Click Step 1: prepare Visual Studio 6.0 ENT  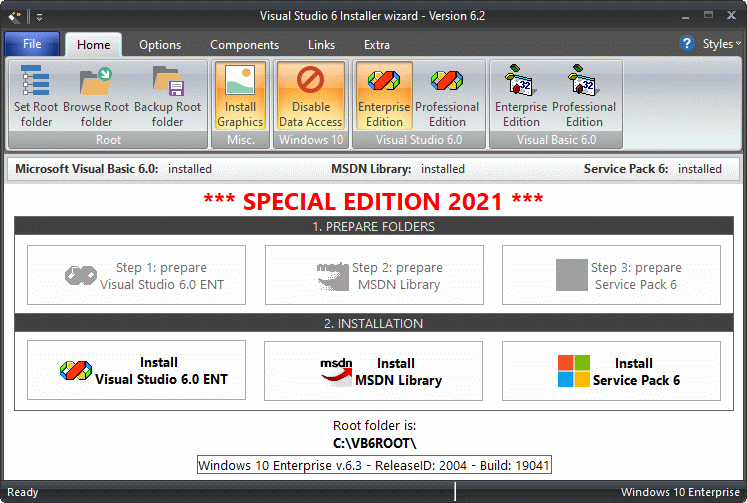(x=136, y=275)
